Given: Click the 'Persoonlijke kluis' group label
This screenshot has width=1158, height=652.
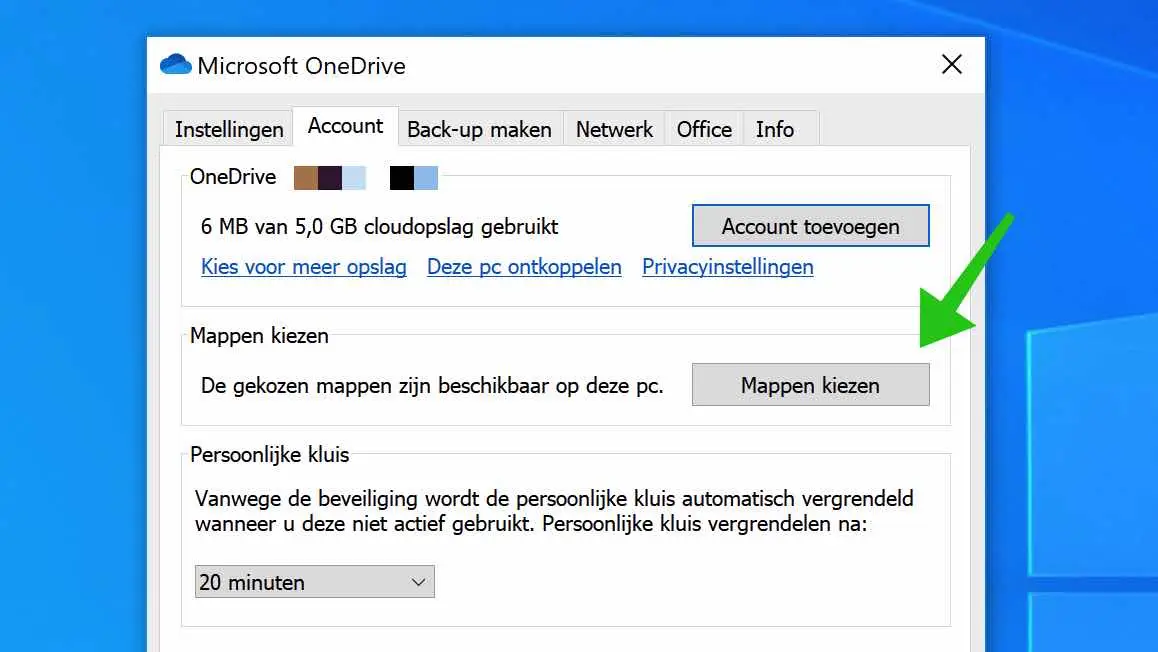Looking at the screenshot, I should coord(270,455).
